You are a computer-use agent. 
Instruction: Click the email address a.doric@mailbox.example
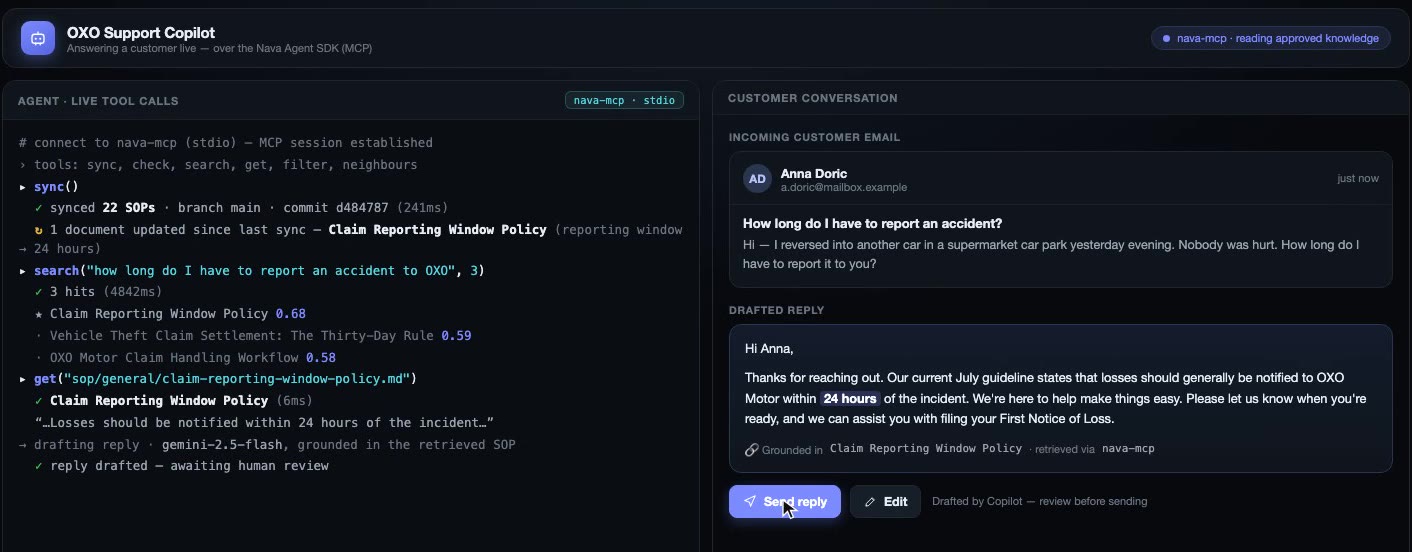coord(844,188)
